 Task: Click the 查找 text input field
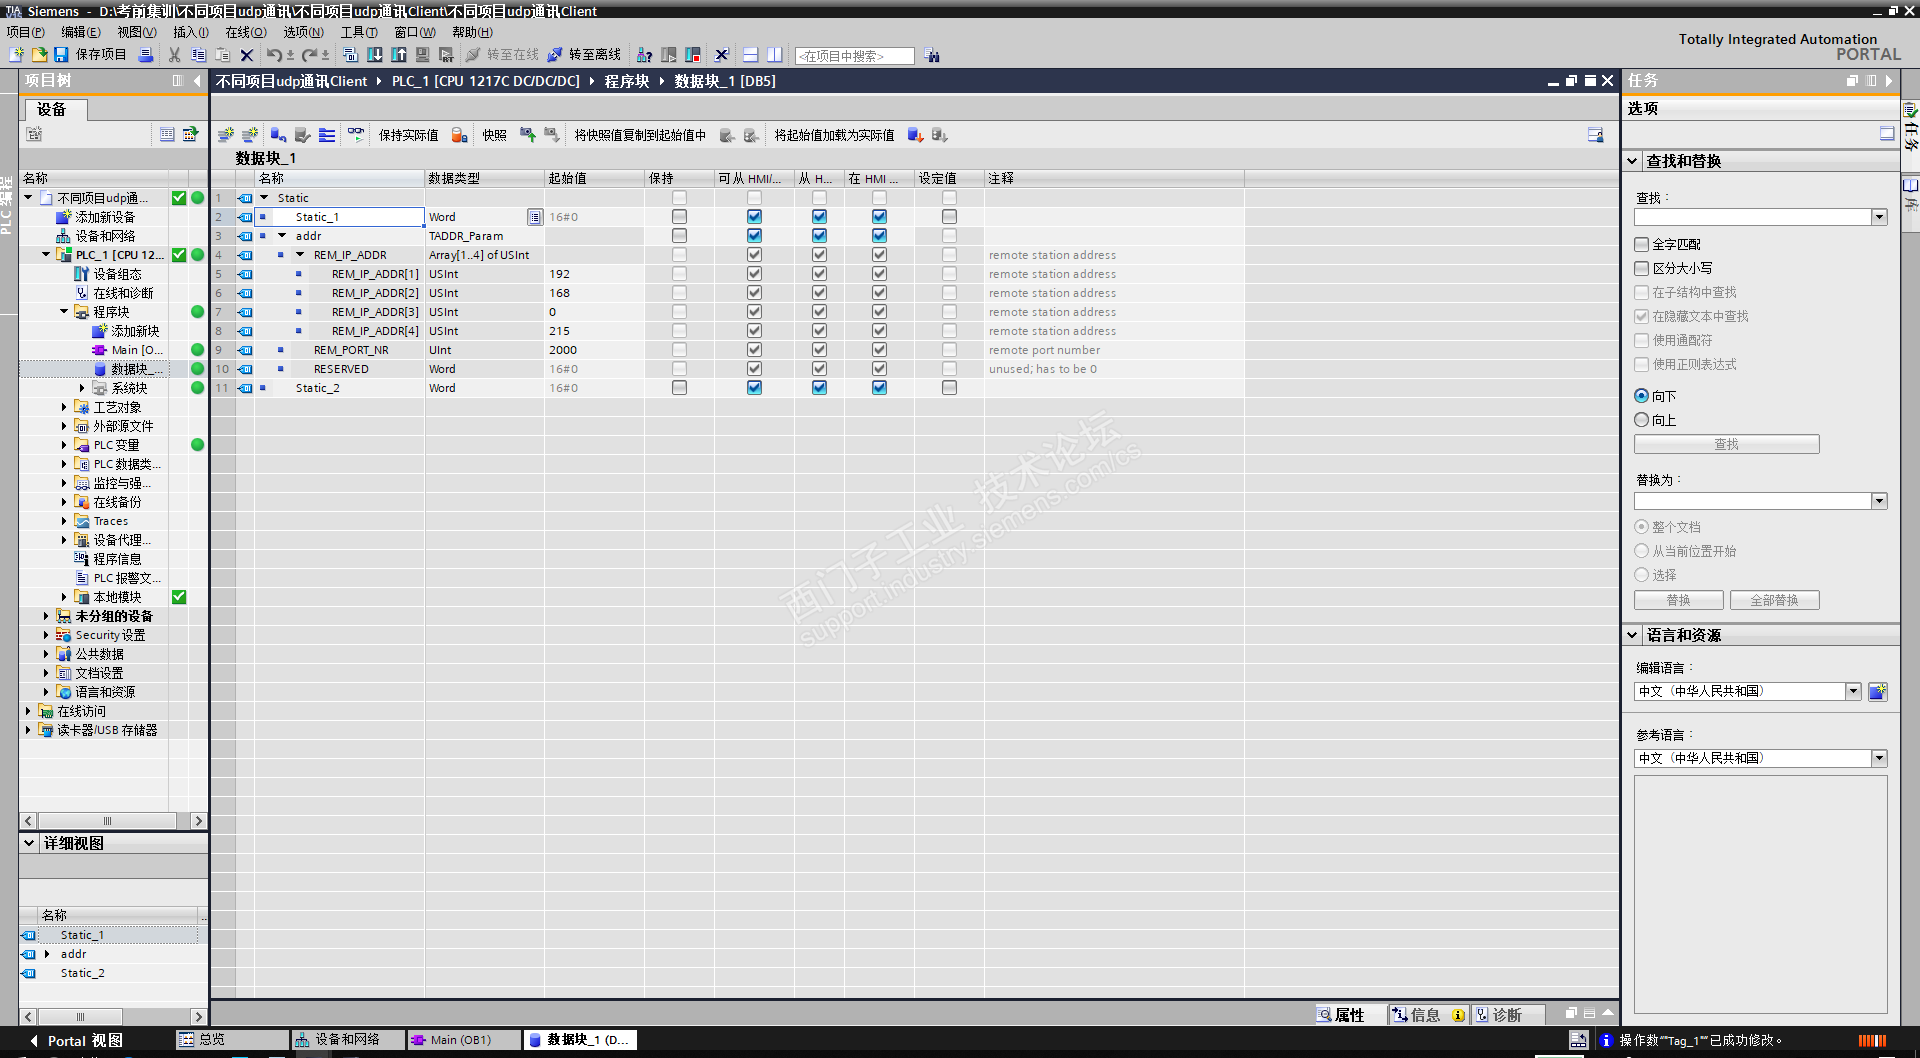(x=1753, y=217)
